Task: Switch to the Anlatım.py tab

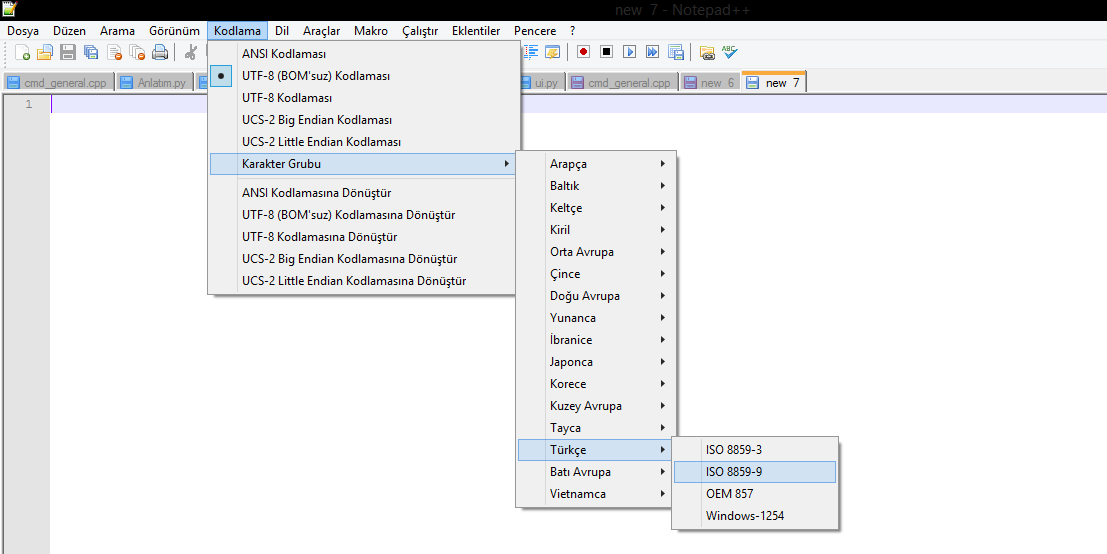Action: point(154,83)
